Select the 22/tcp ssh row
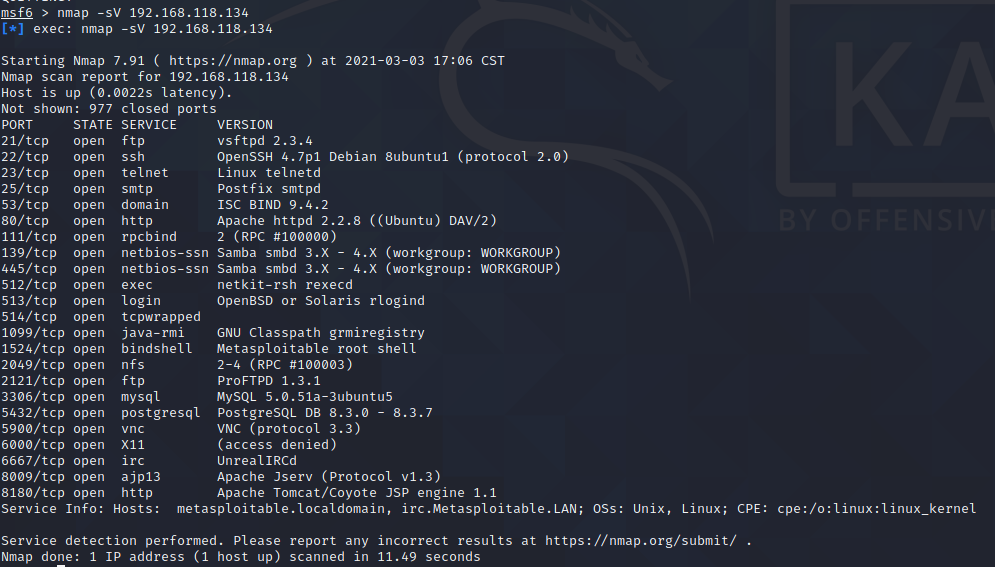The image size is (995, 567). pyautogui.click(x=285, y=157)
